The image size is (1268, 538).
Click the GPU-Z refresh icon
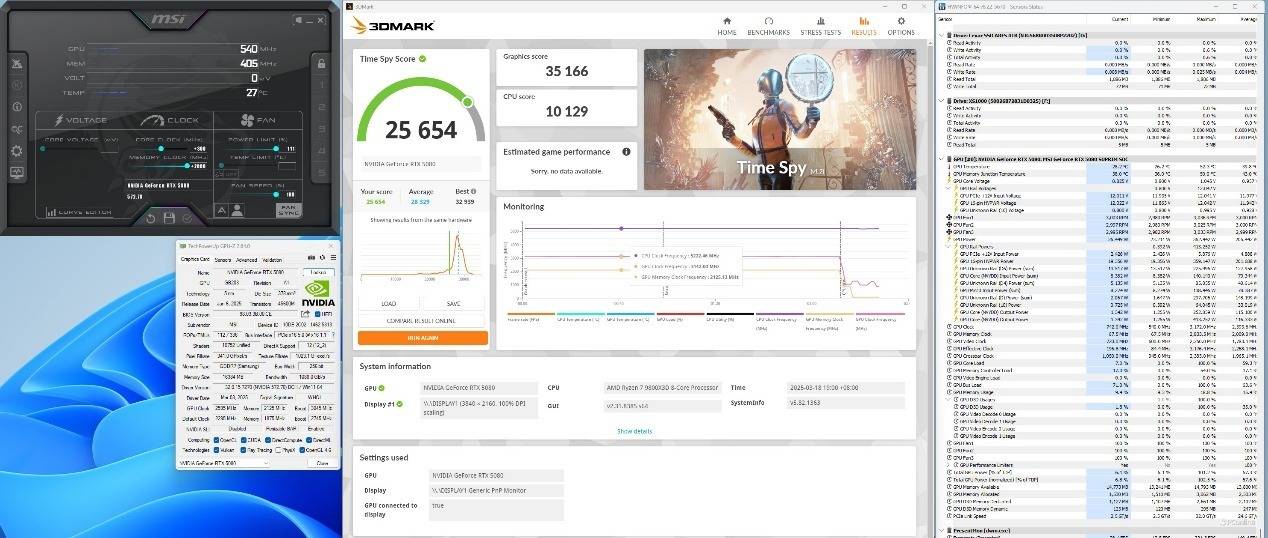click(x=322, y=257)
